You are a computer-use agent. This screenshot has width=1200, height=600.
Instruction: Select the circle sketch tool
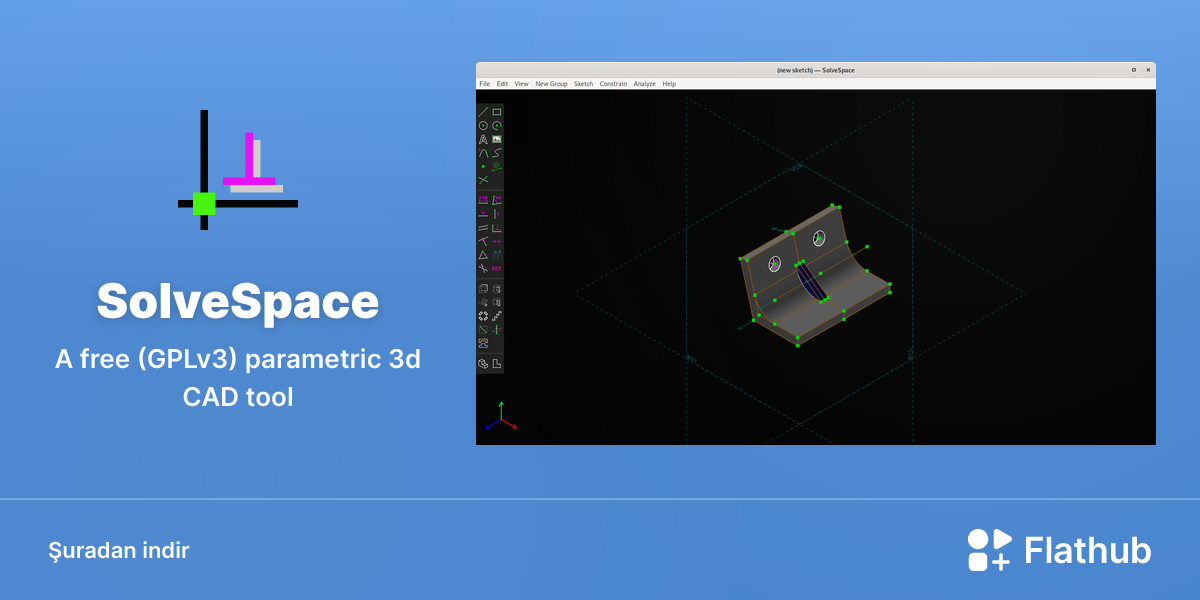[483, 125]
